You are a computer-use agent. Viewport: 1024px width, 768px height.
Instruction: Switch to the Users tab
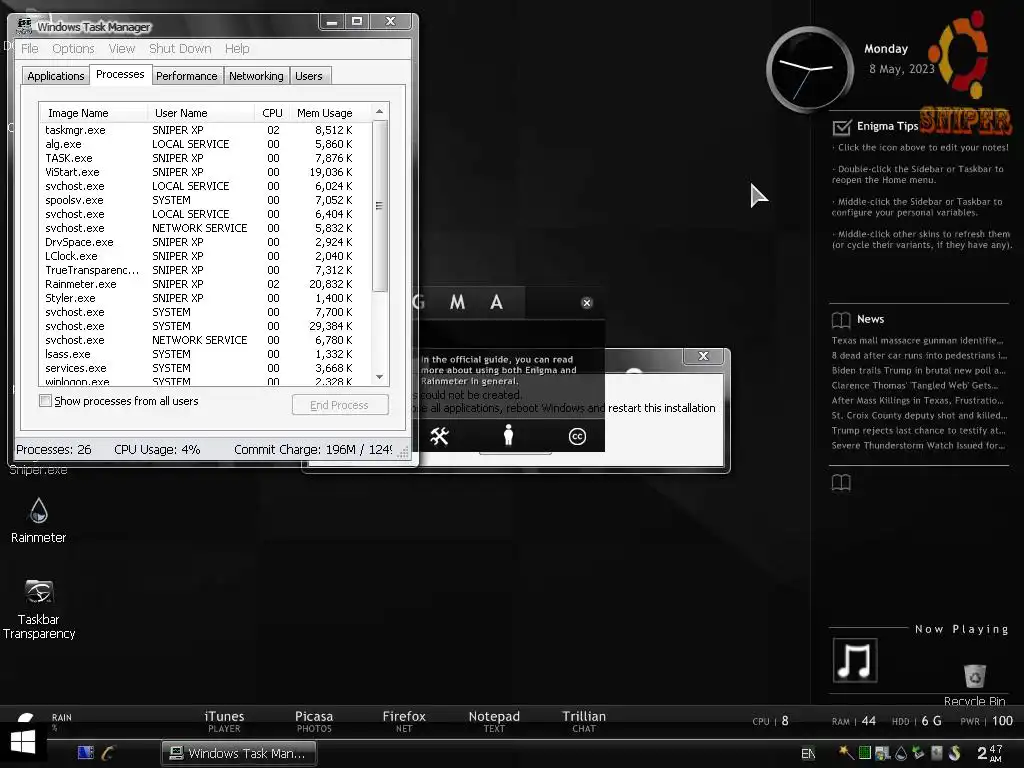[x=309, y=76]
